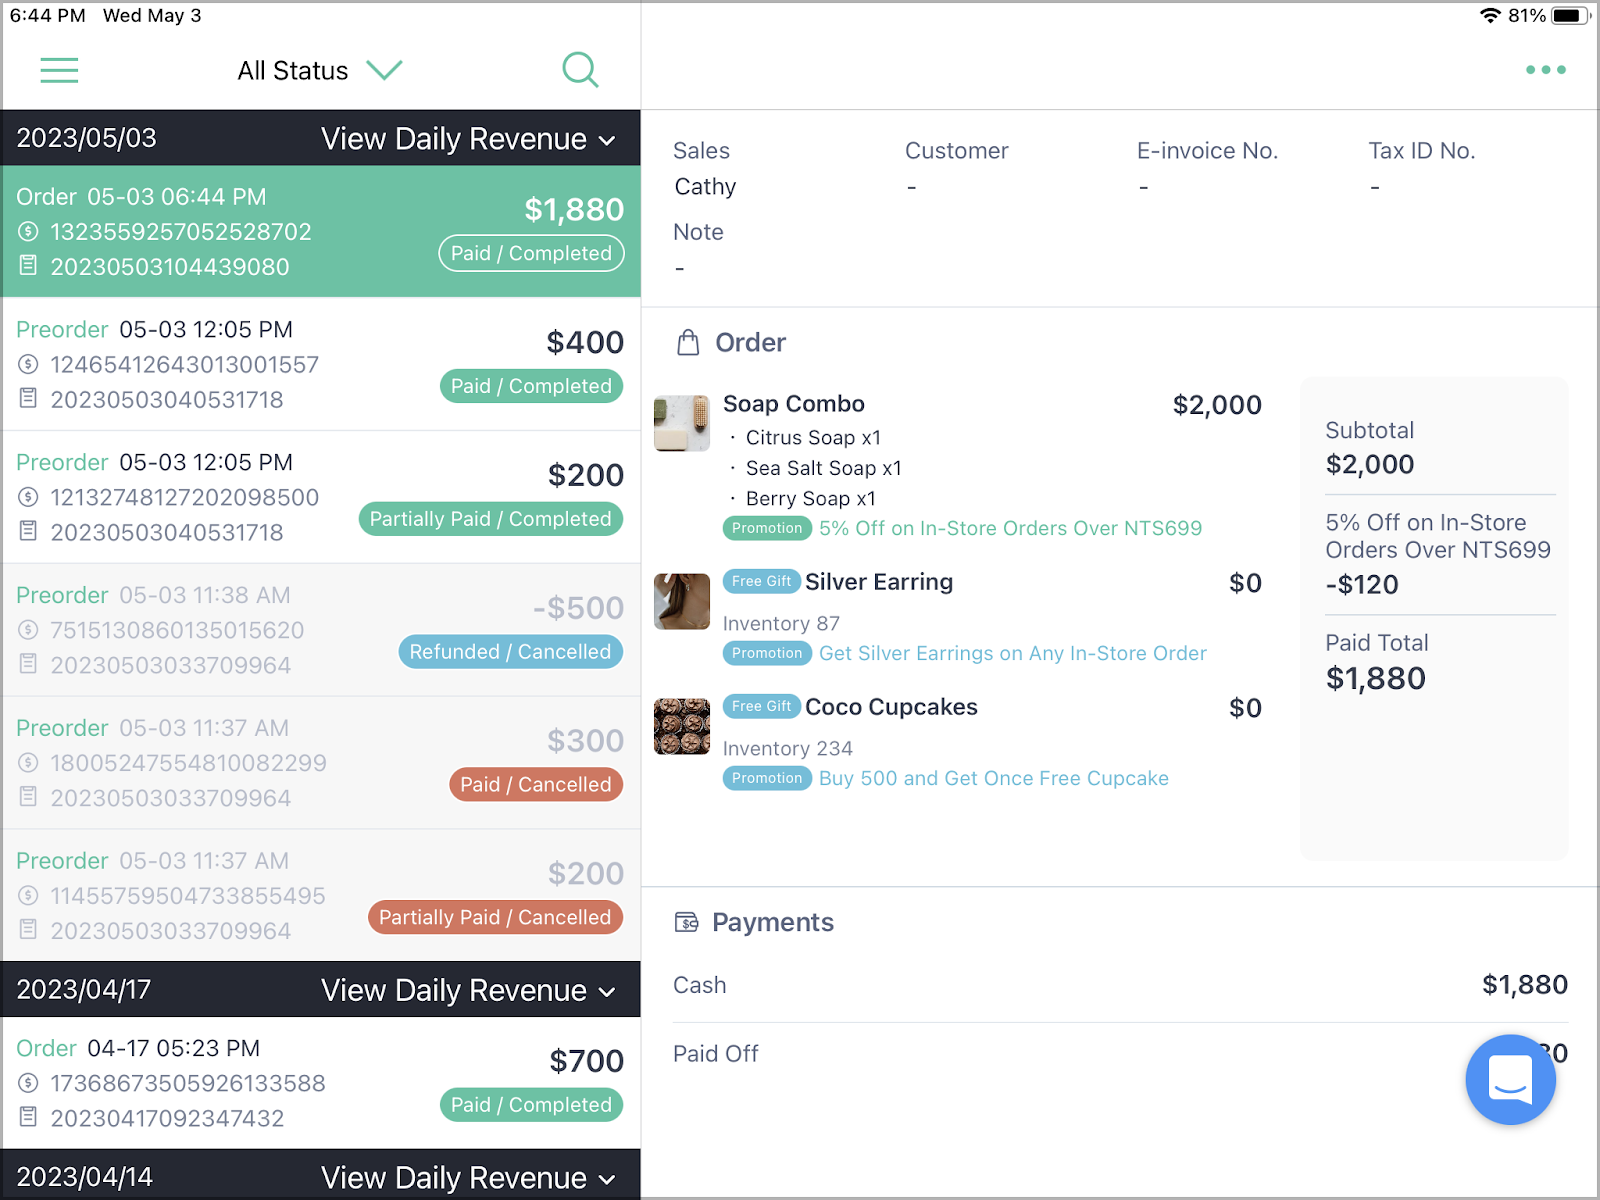This screenshot has width=1600, height=1200.
Task: Click the sales person name Cathy
Action: point(705,187)
